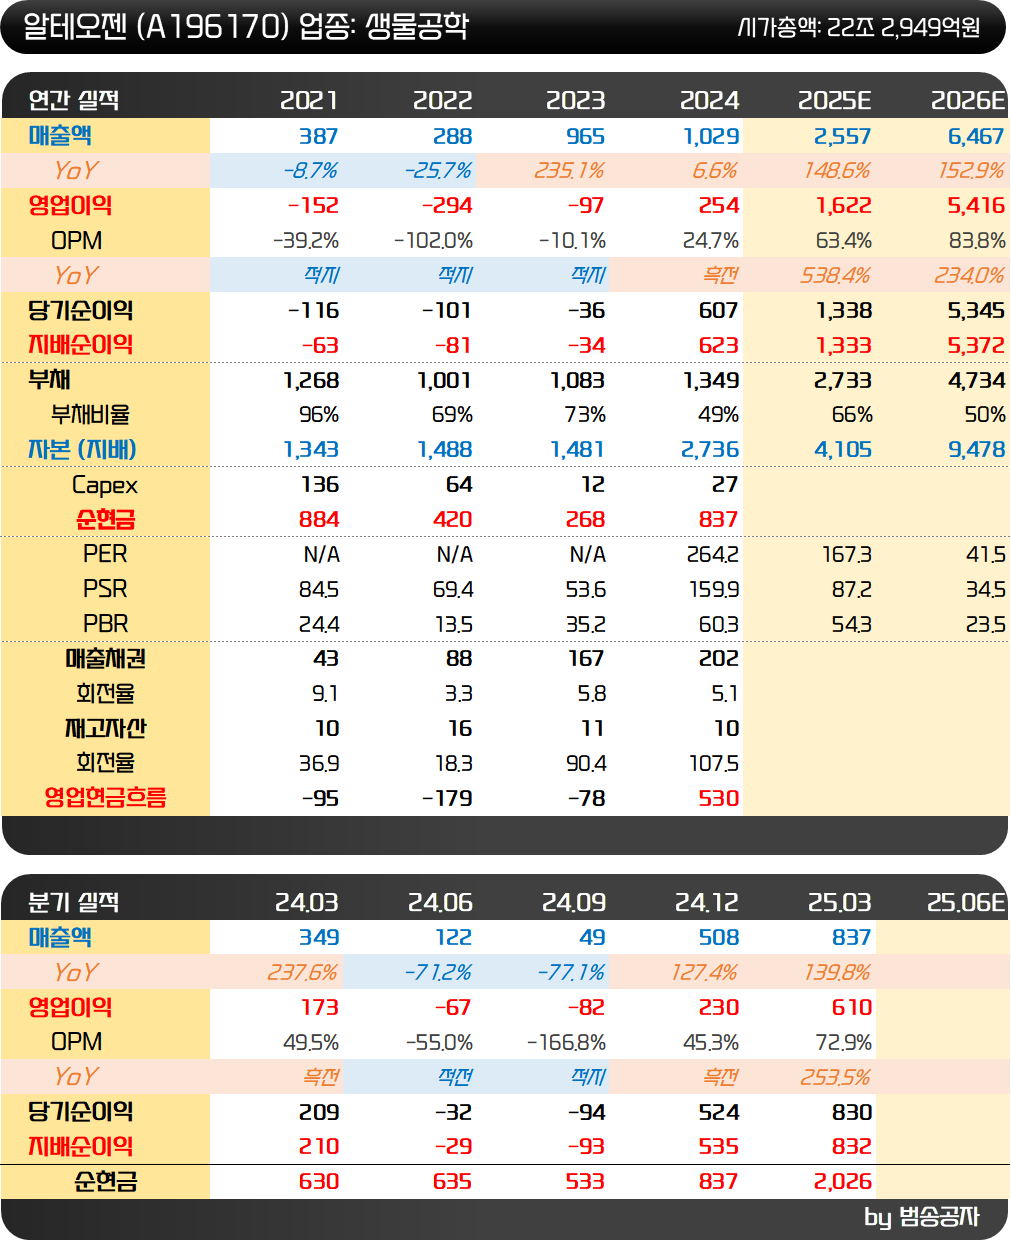Screen dimensions: 1011x1240
Task: Click the 분기 실적 table header
Action: click(73, 902)
